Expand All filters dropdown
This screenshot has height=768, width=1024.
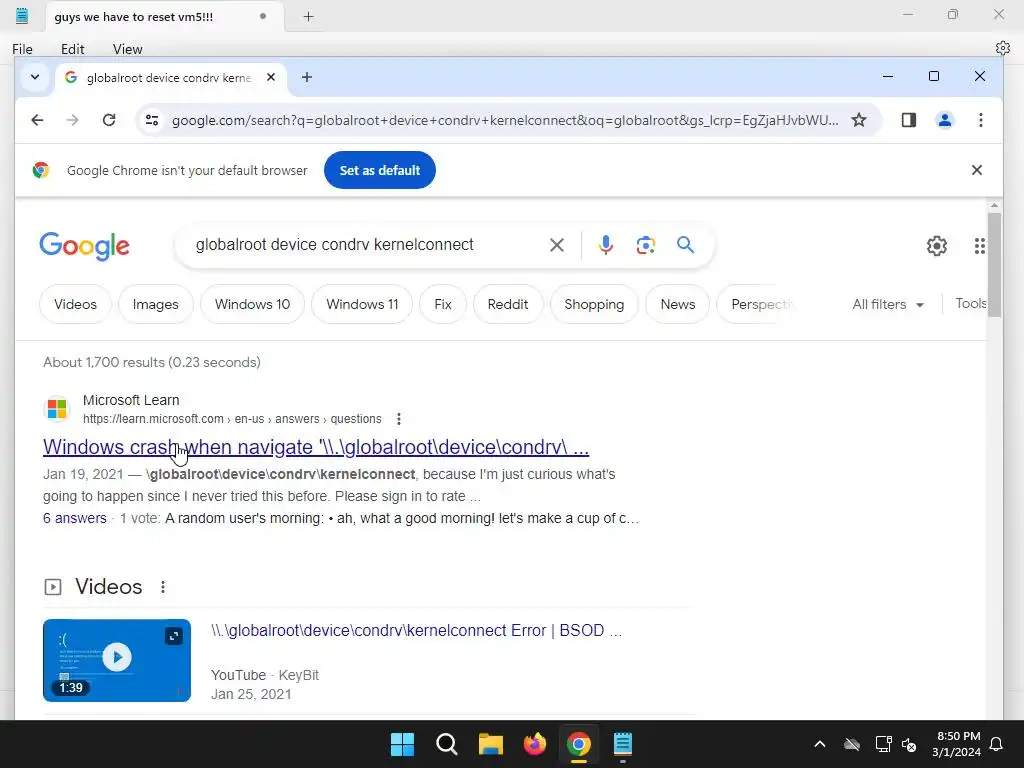pos(888,304)
